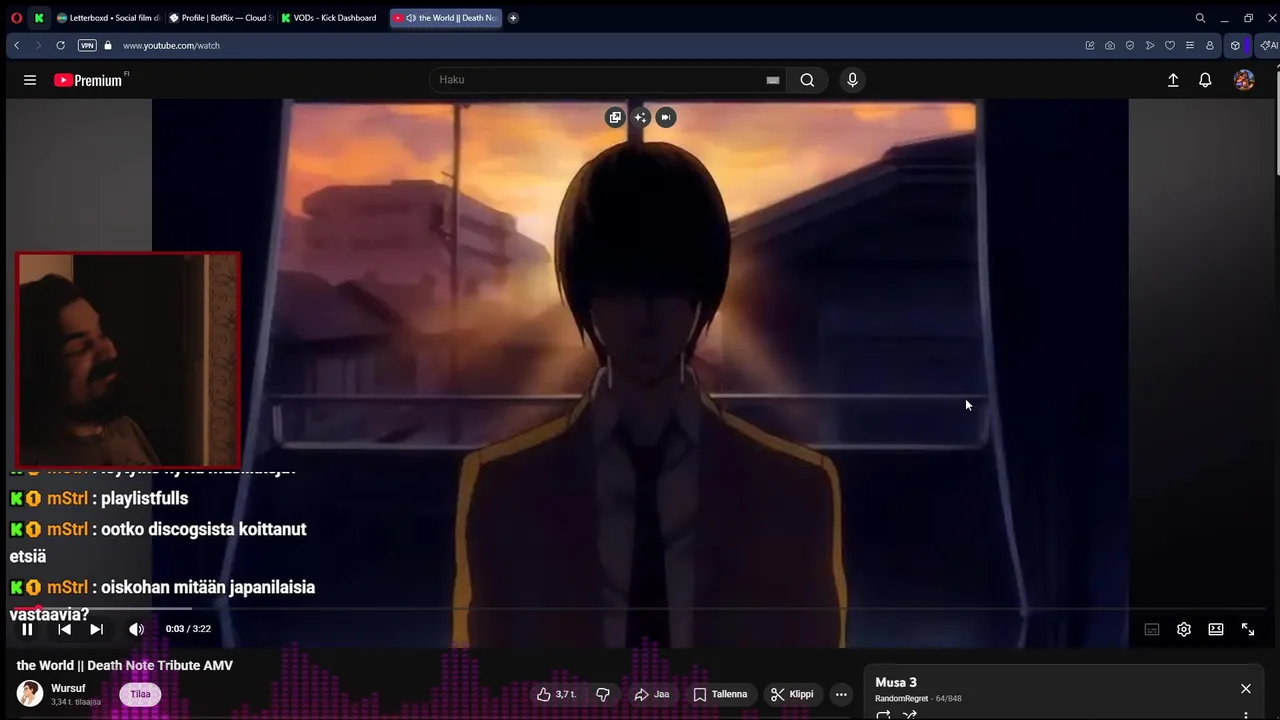
Task: Mute the video using the speaker icon
Action: point(136,629)
